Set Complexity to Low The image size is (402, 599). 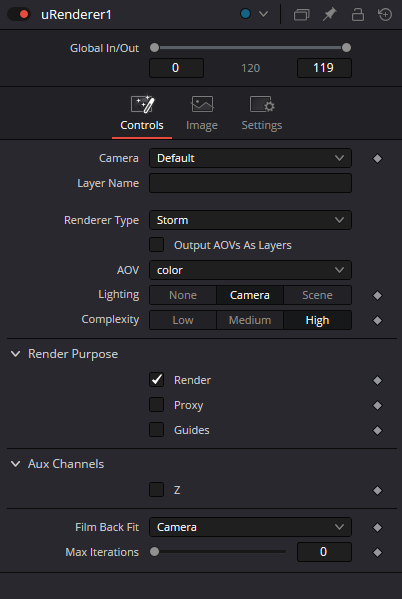pos(183,320)
